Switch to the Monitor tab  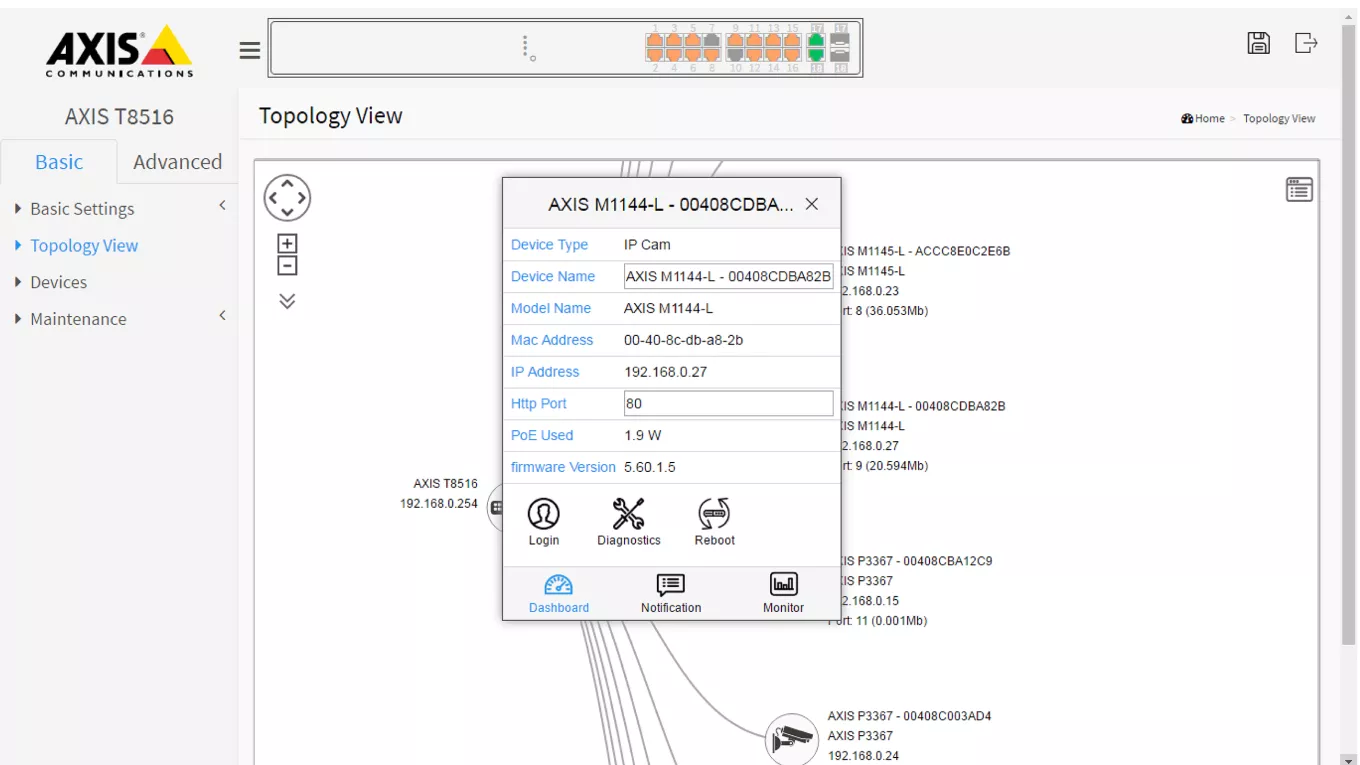click(783, 593)
